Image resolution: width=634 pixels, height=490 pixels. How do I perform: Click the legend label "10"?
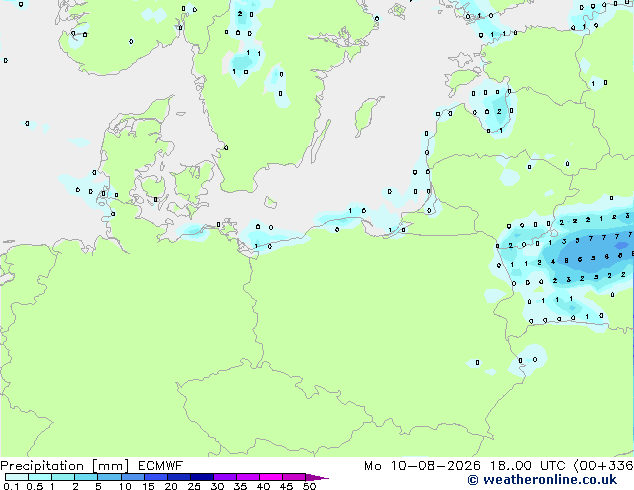(x=125, y=486)
